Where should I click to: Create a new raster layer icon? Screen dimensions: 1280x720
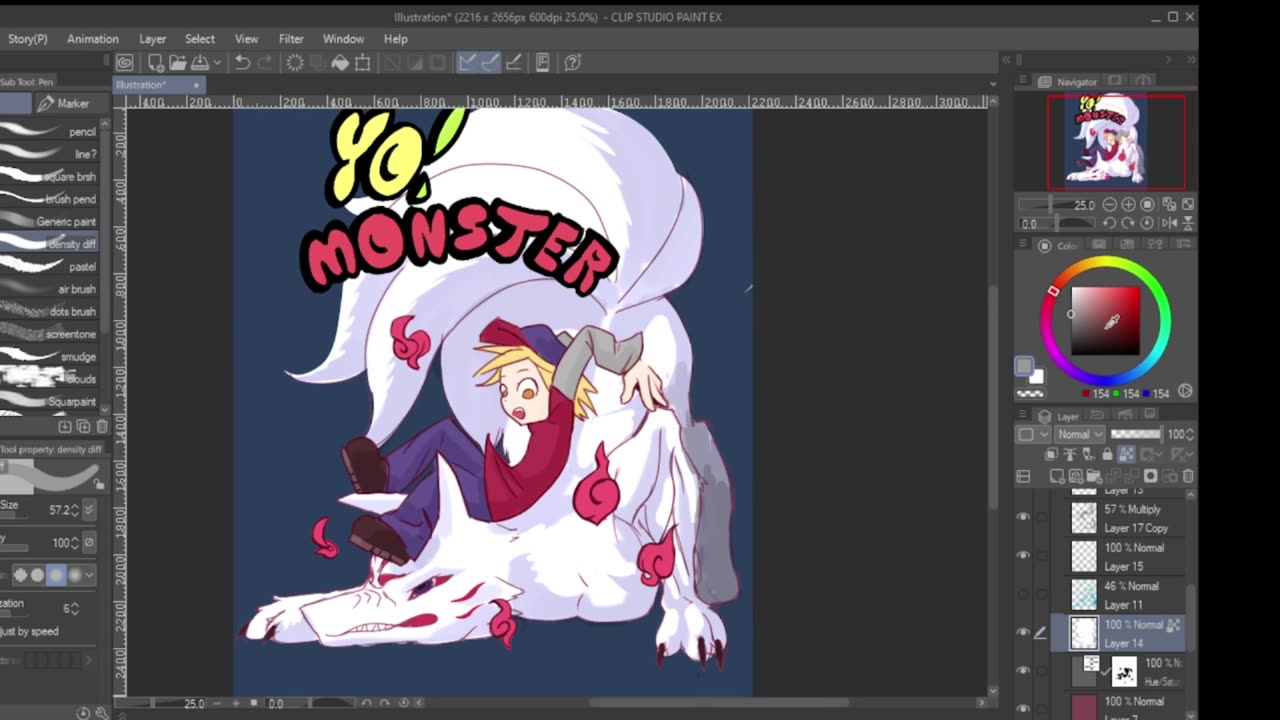(1058, 477)
